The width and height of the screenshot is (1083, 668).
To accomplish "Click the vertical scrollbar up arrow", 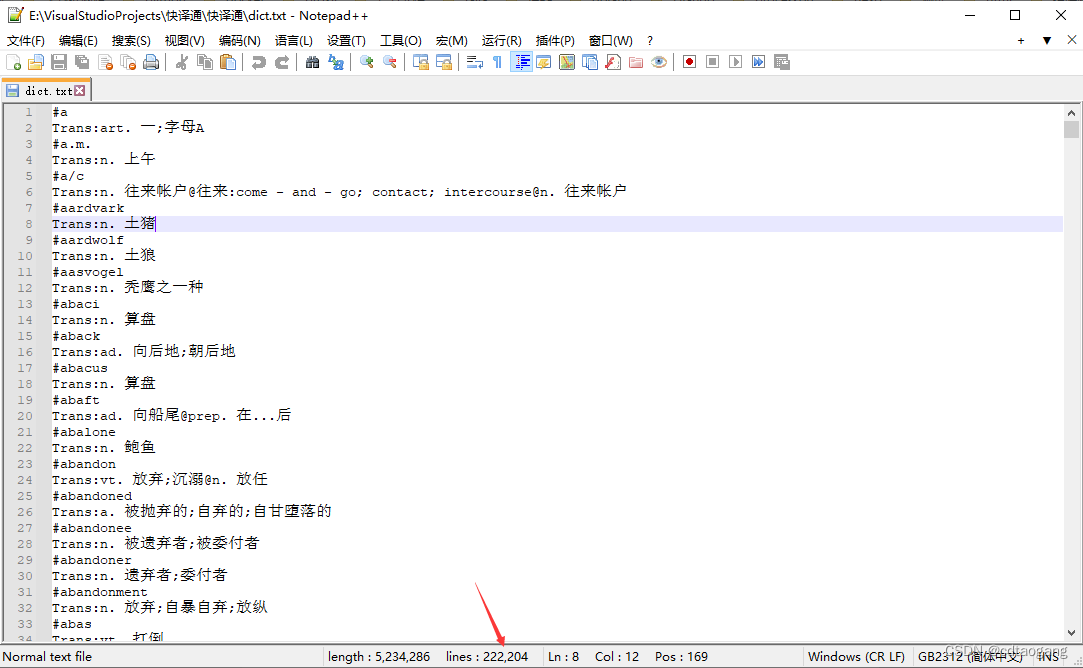I will (x=1071, y=113).
